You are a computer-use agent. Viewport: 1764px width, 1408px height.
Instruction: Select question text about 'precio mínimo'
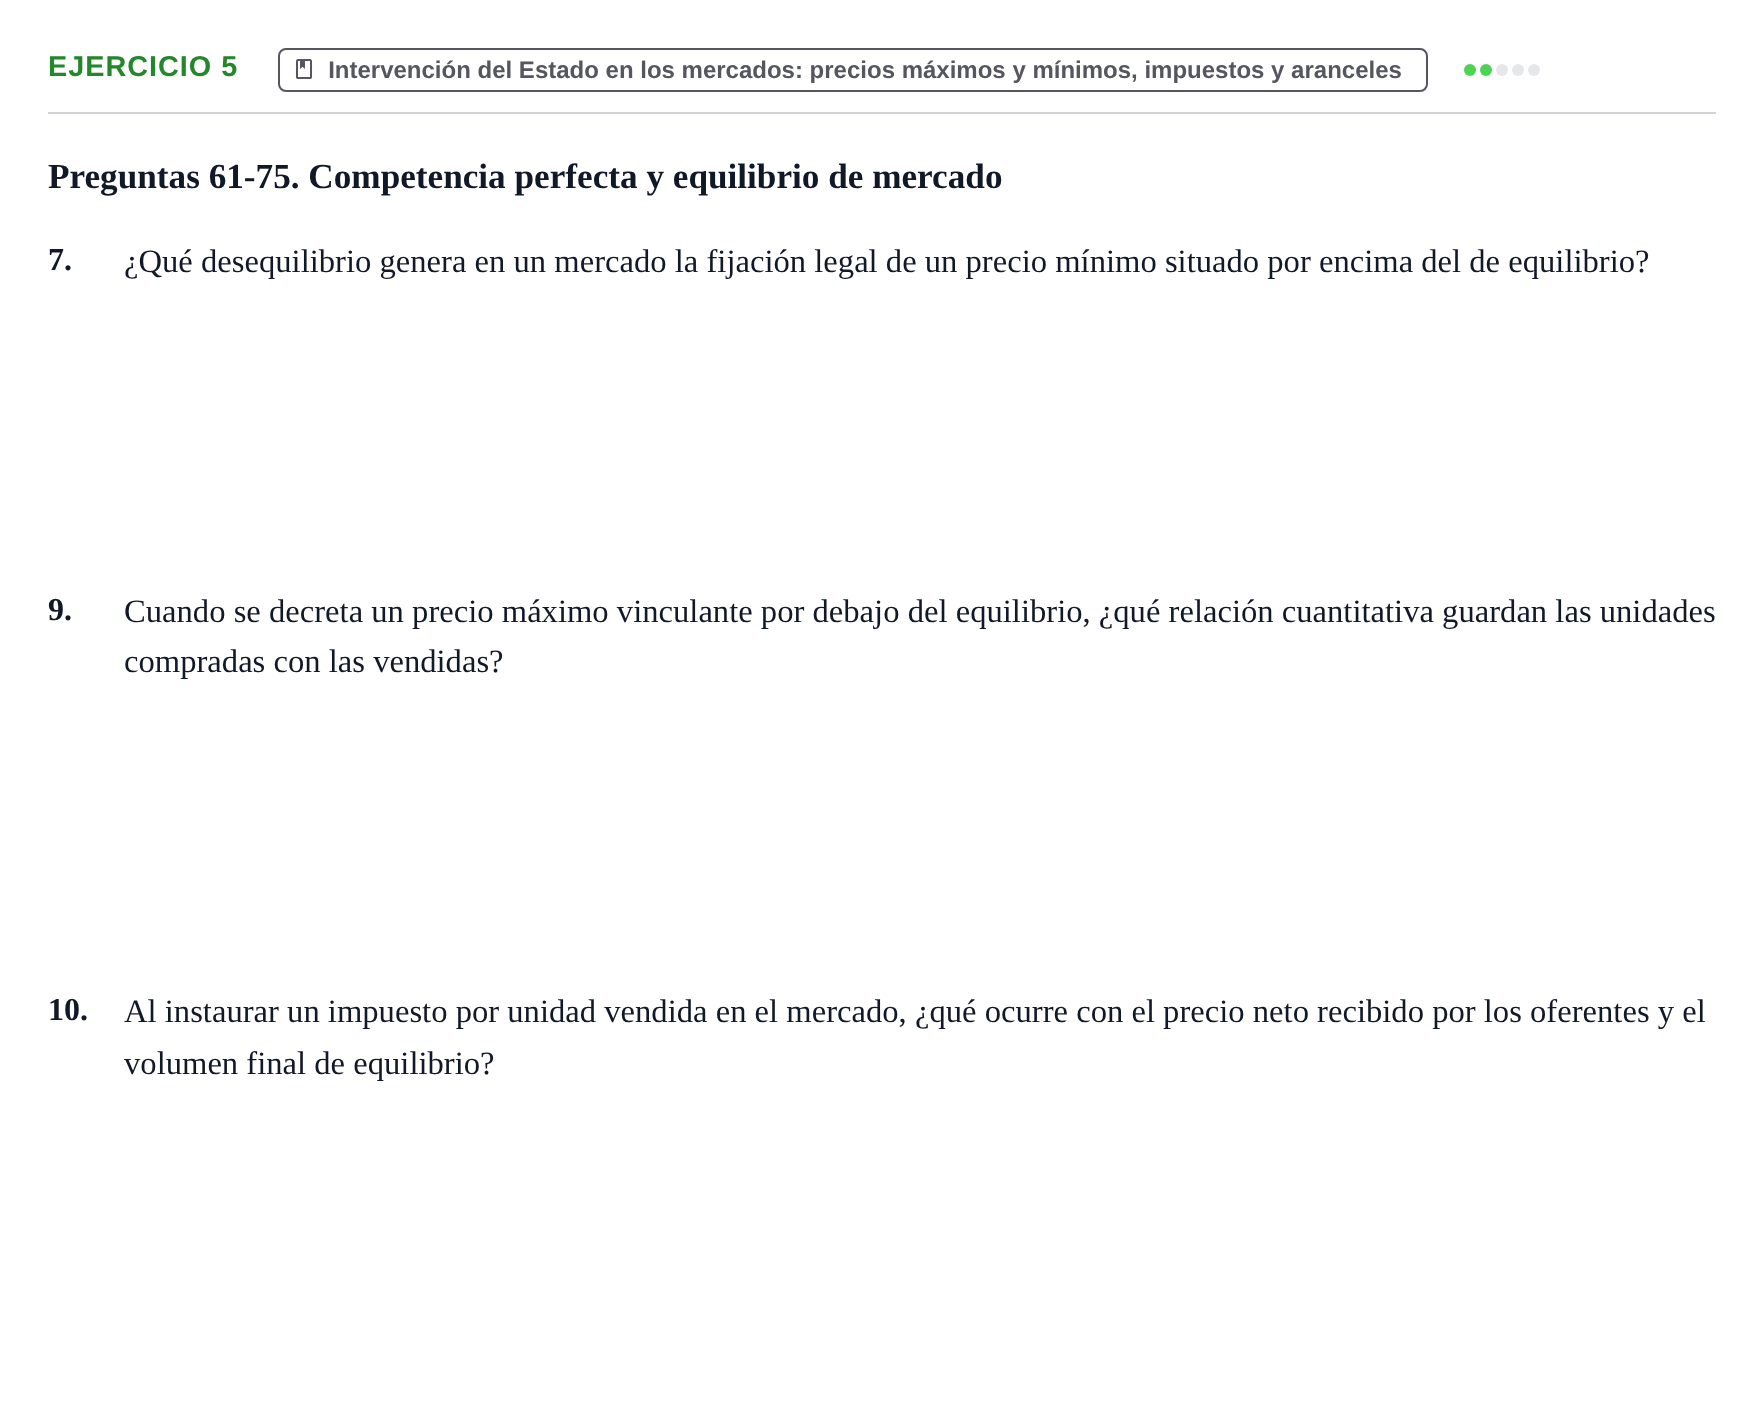click(886, 262)
